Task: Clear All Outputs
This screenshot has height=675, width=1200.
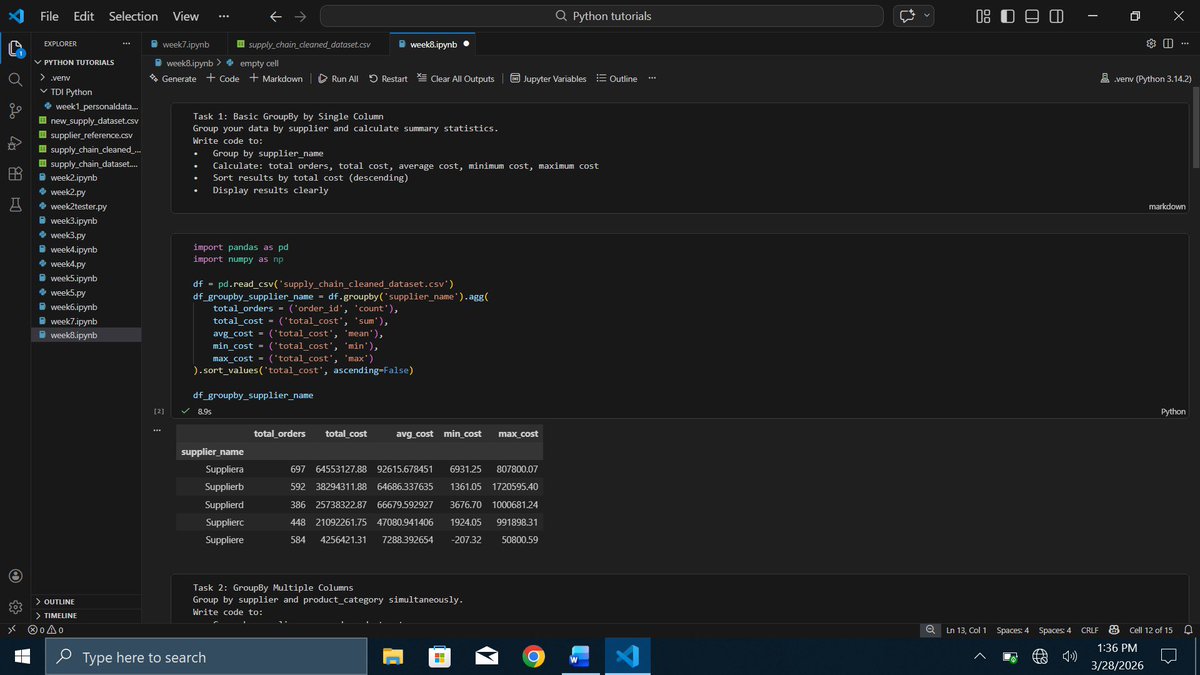Action: tap(455, 78)
